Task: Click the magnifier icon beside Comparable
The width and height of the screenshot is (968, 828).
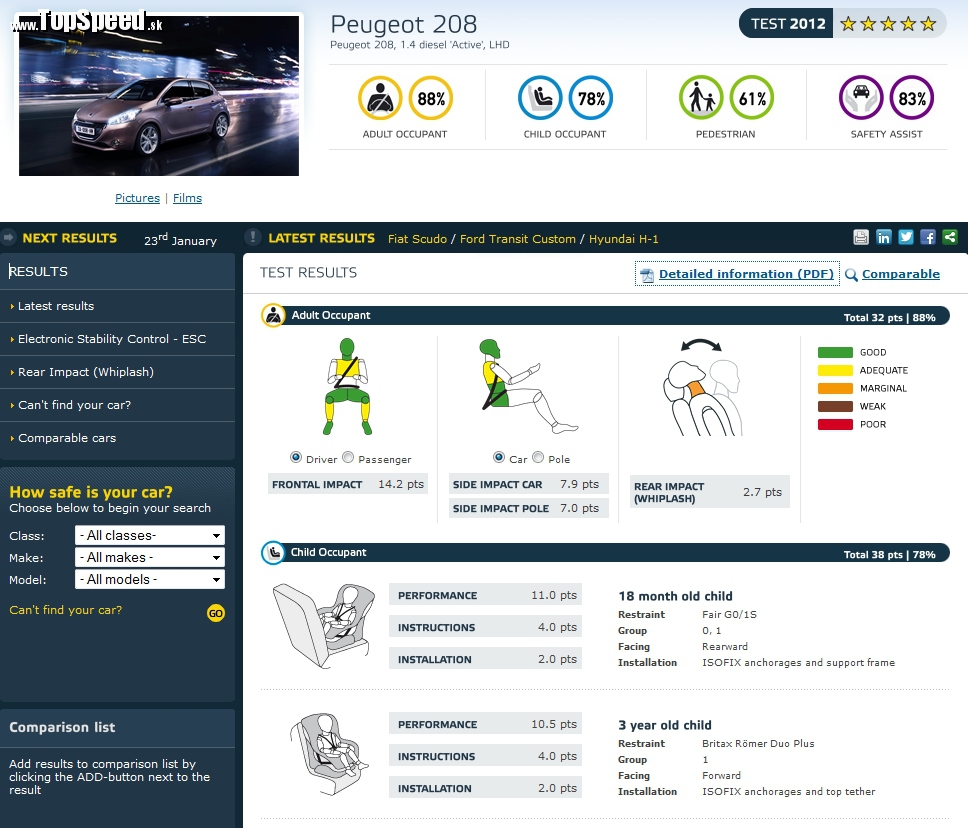Action: (x=851, y=275)
